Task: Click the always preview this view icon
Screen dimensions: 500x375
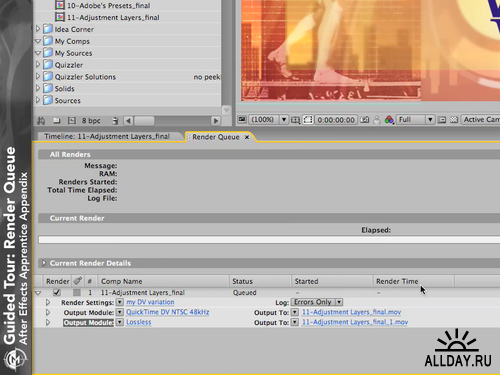Action: [x=242, y=119]
